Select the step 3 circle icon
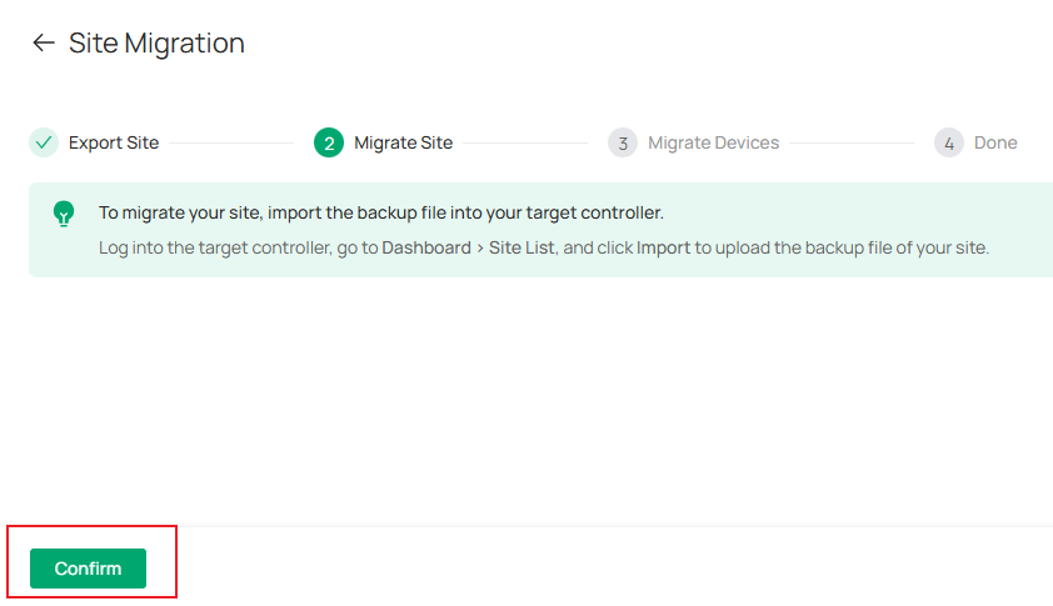This screenshot has width=1053, height=606. [x=623, y=142]
